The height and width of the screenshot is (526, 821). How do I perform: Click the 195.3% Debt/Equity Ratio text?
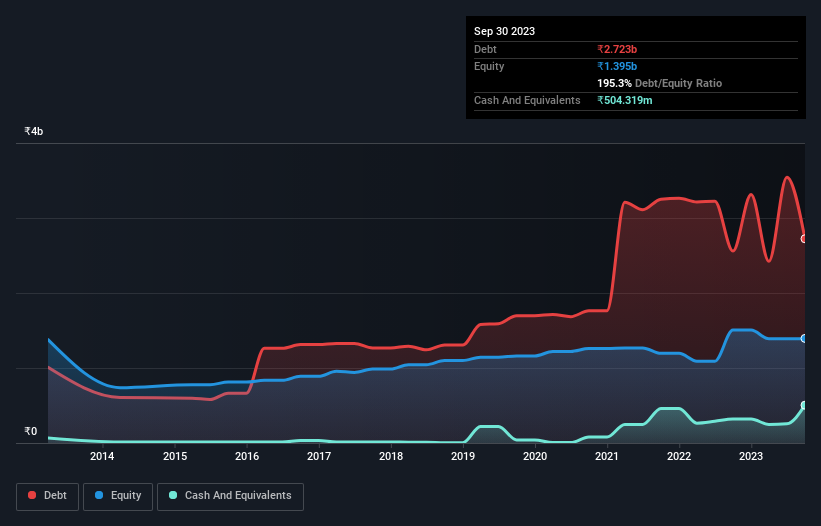tap(659, 83)
